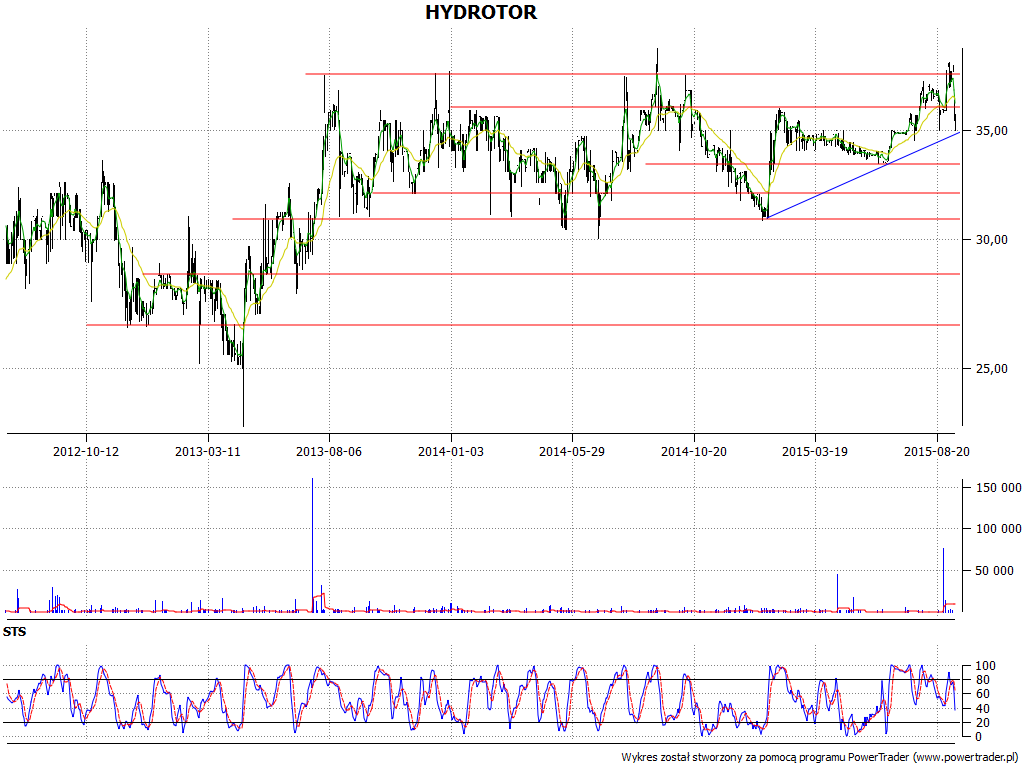Click the 35,00 price axis label
The image size is (1024, 768).
coord(991,131)
